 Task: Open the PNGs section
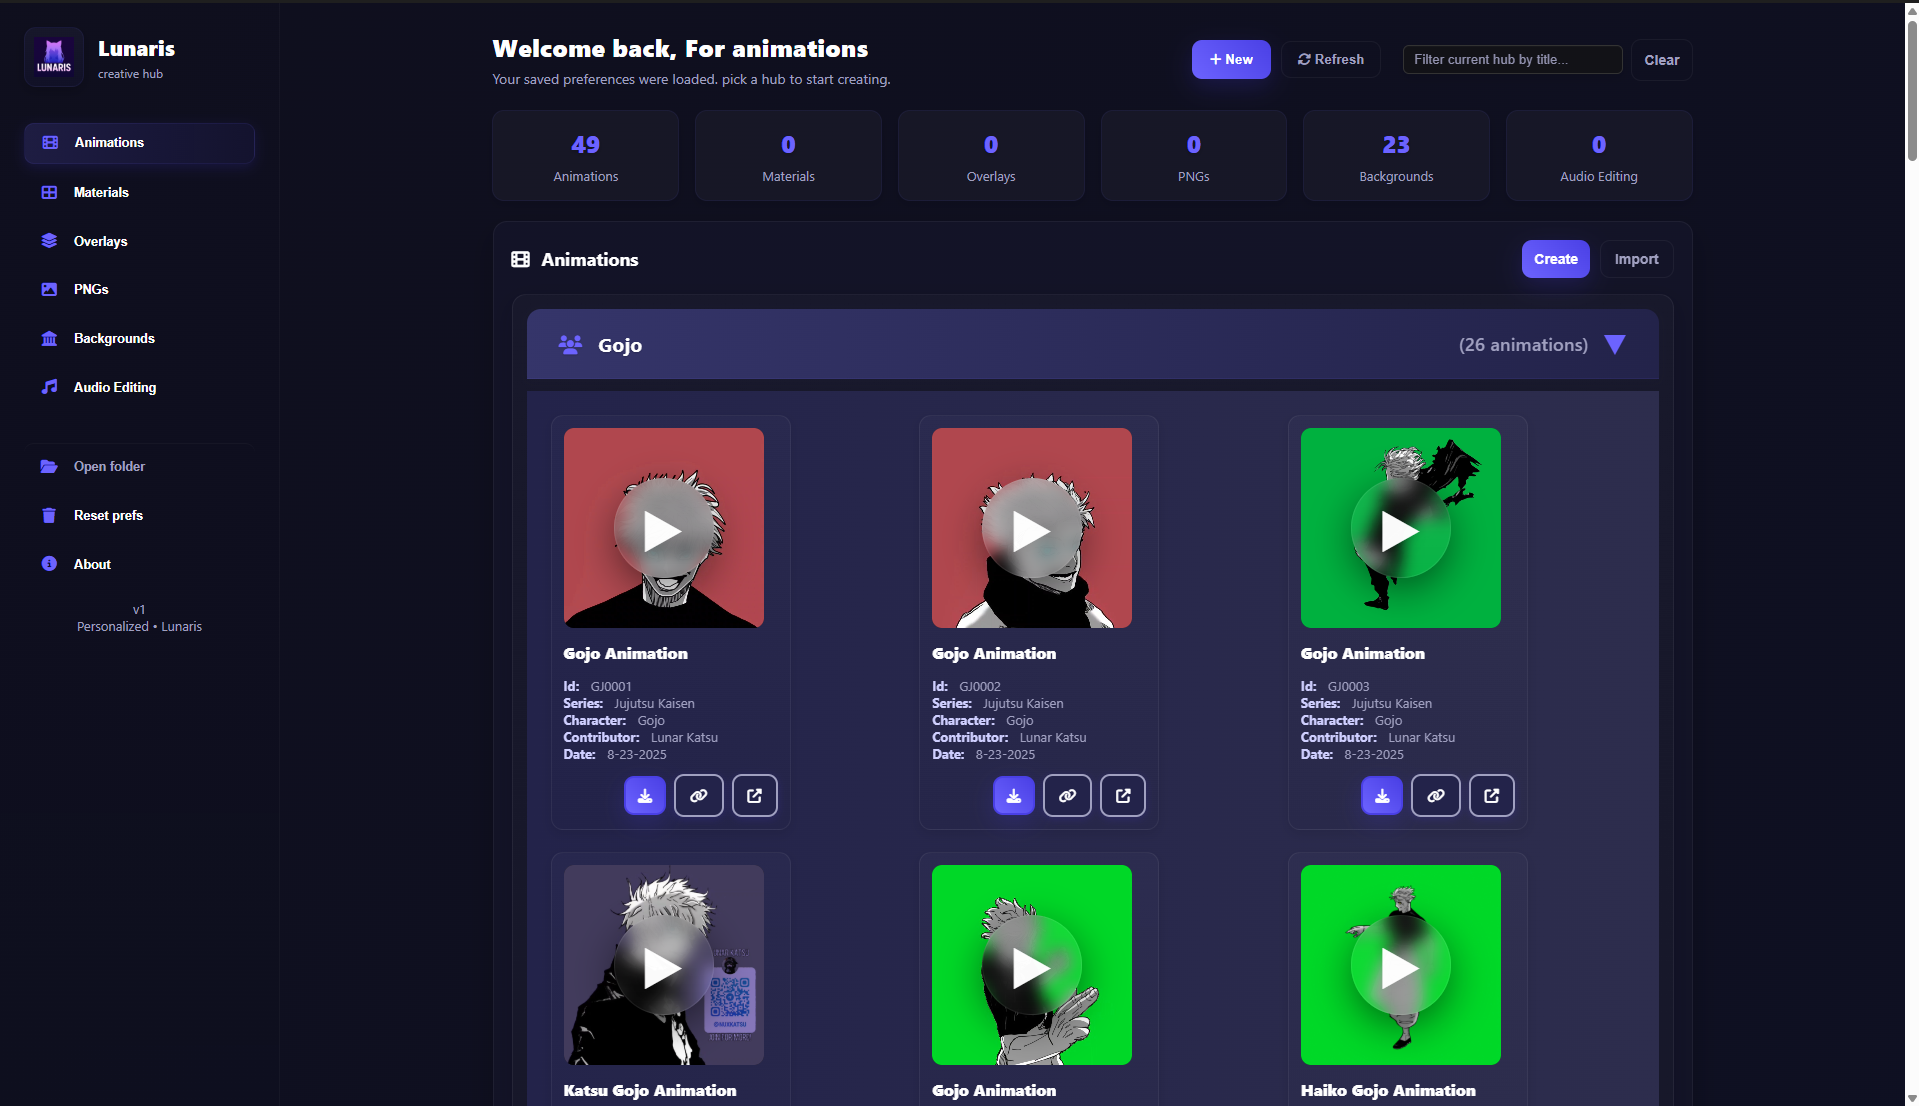click(x=90, y=289)
